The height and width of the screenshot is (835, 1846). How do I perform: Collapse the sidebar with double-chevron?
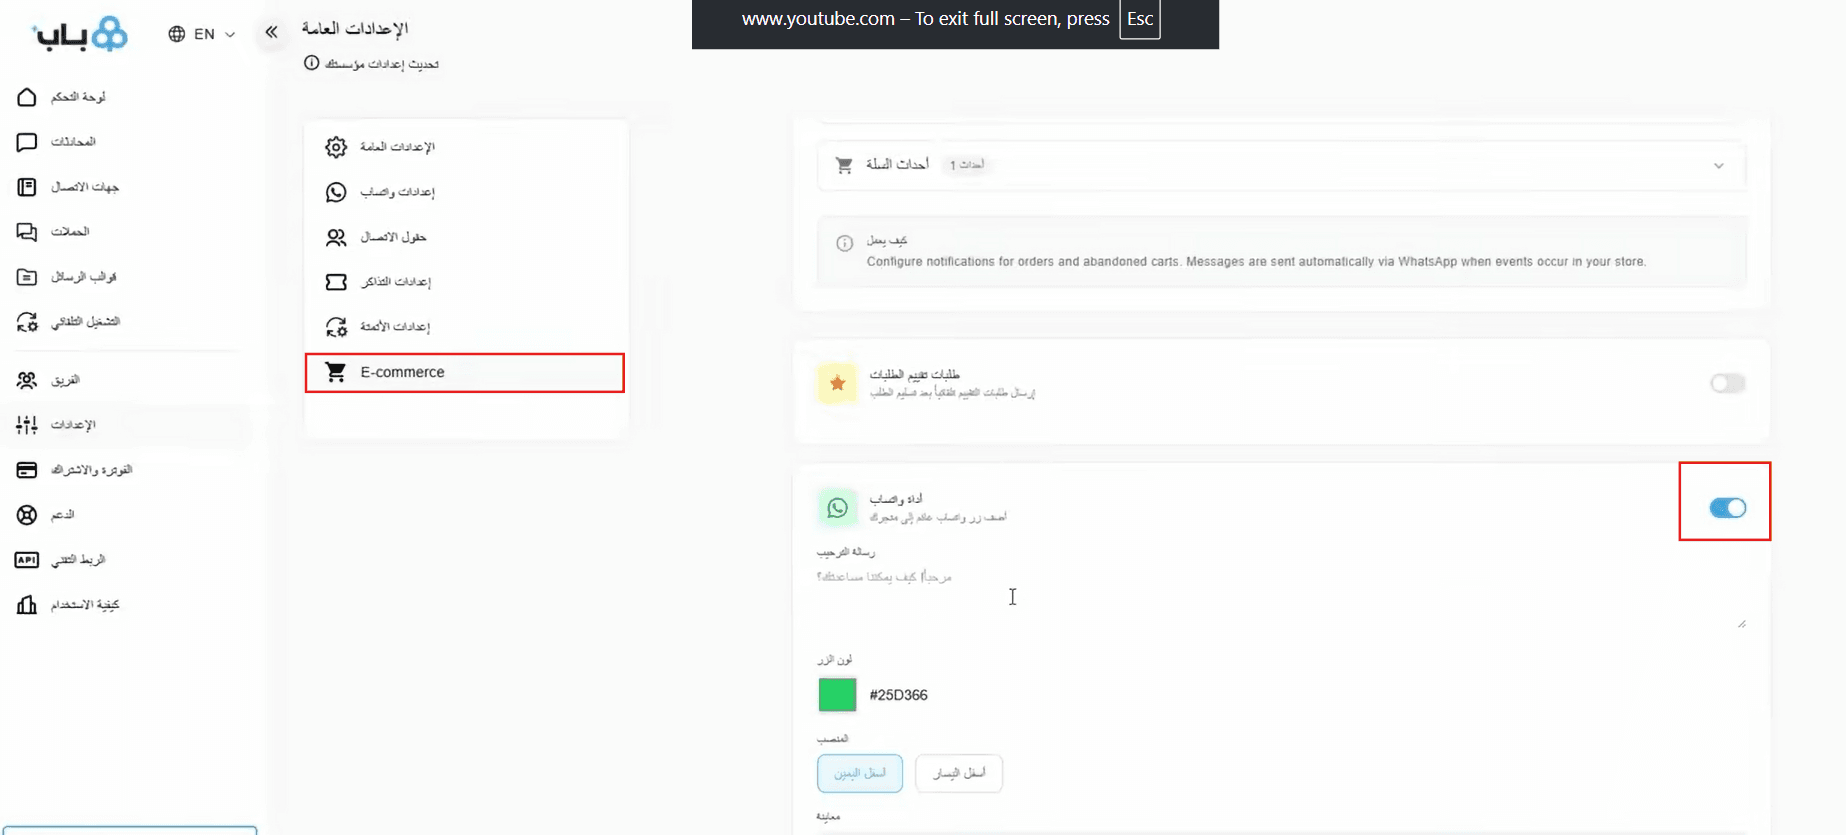[x=271, y=33]
